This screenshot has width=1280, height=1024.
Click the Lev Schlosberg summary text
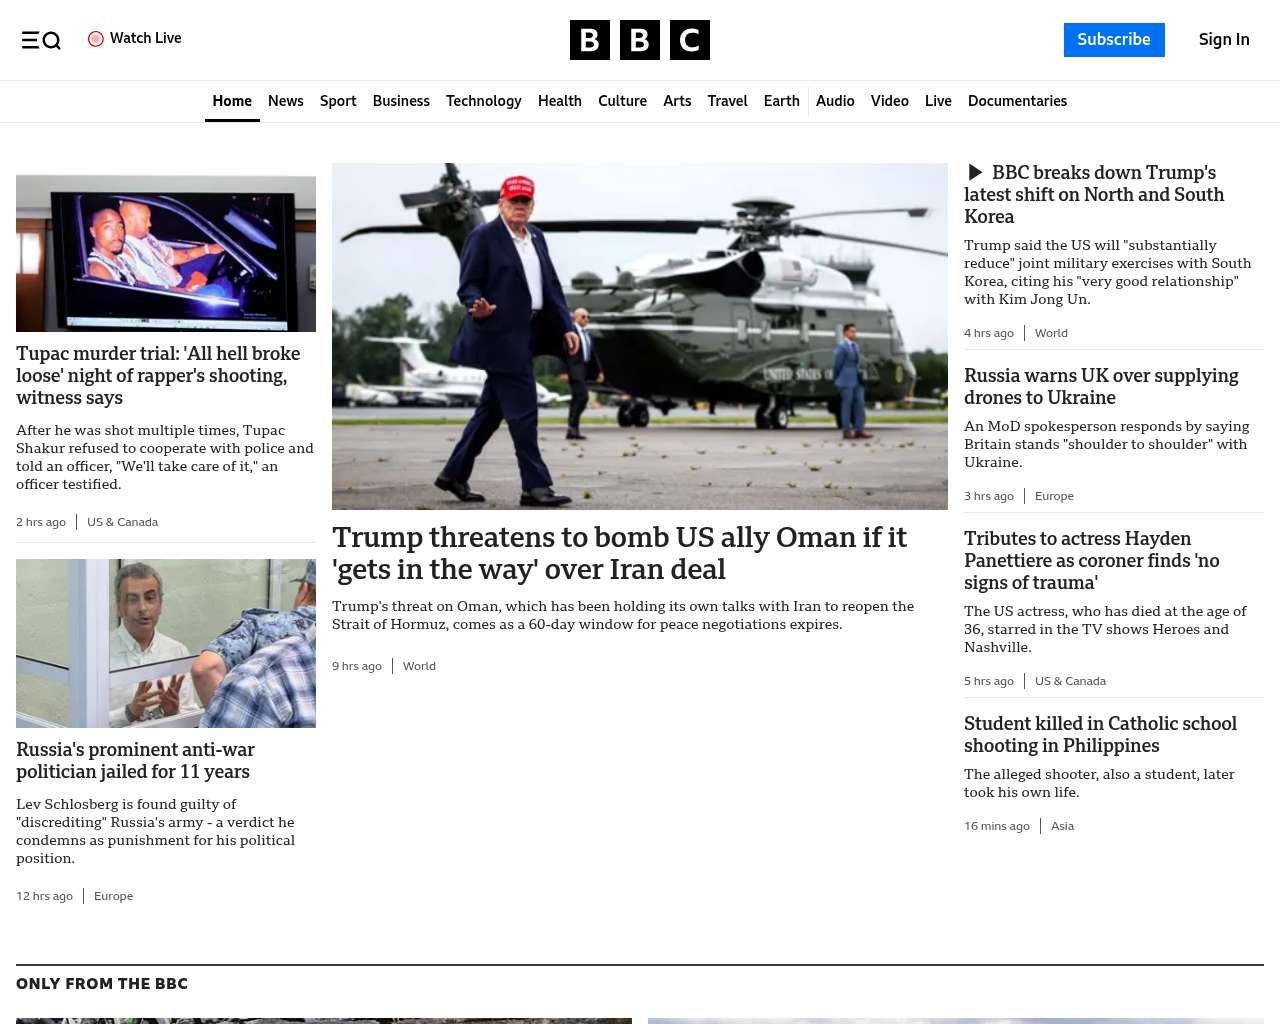coord(155,831)
